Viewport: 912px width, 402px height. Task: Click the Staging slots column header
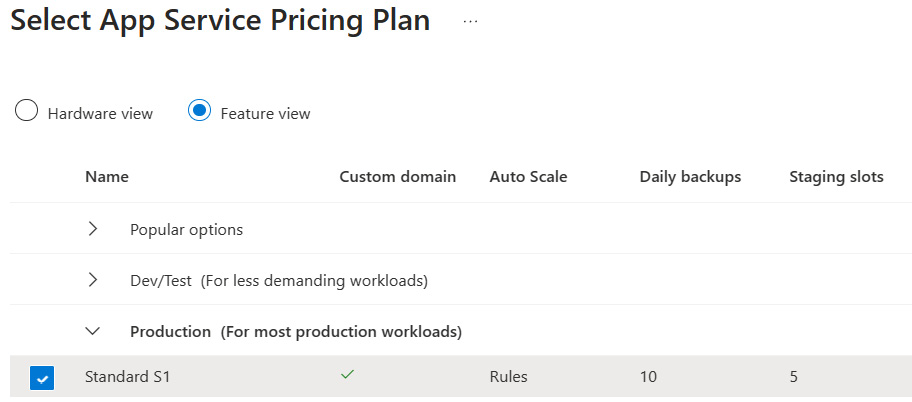(x=836, y=177)
